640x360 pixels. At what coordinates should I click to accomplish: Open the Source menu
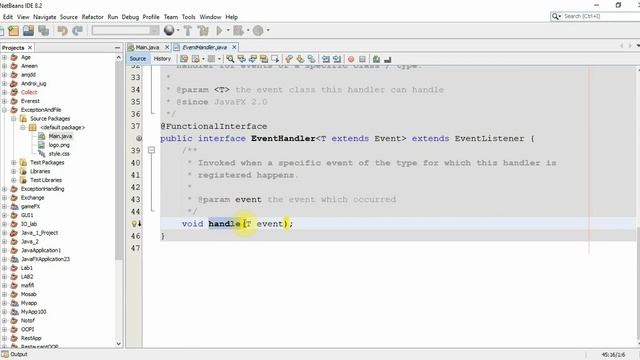69,17
